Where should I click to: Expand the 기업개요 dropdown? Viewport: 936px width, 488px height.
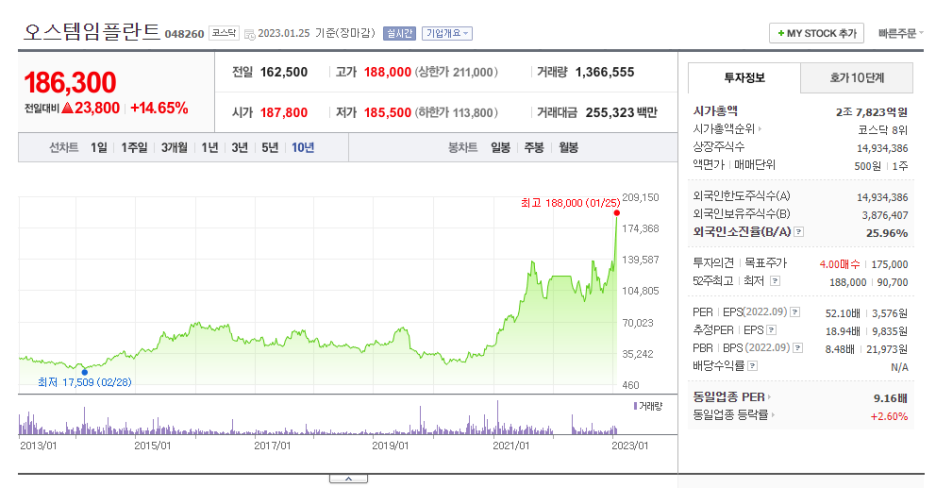tap(447, 33)
